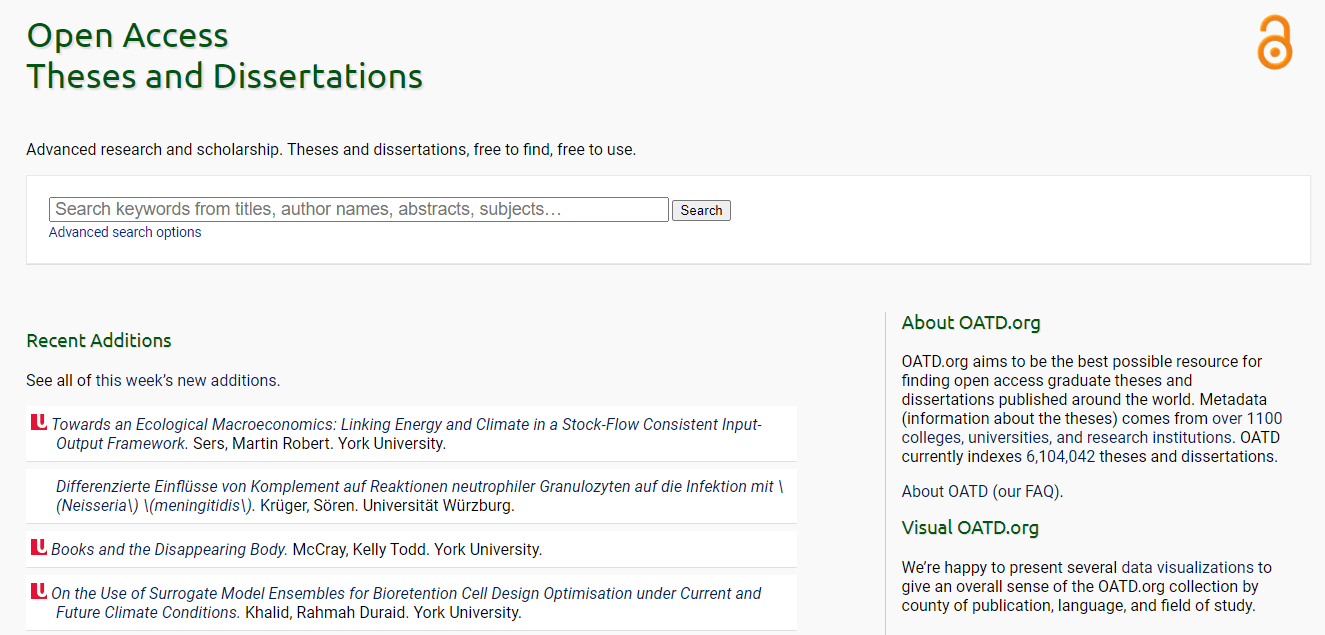Click York University icon beside Surrogate Model Ensembles thesis
Image resolution: width=1325 pixels, height=635 pixels.
pyautogui.click(x=39, y=592)
